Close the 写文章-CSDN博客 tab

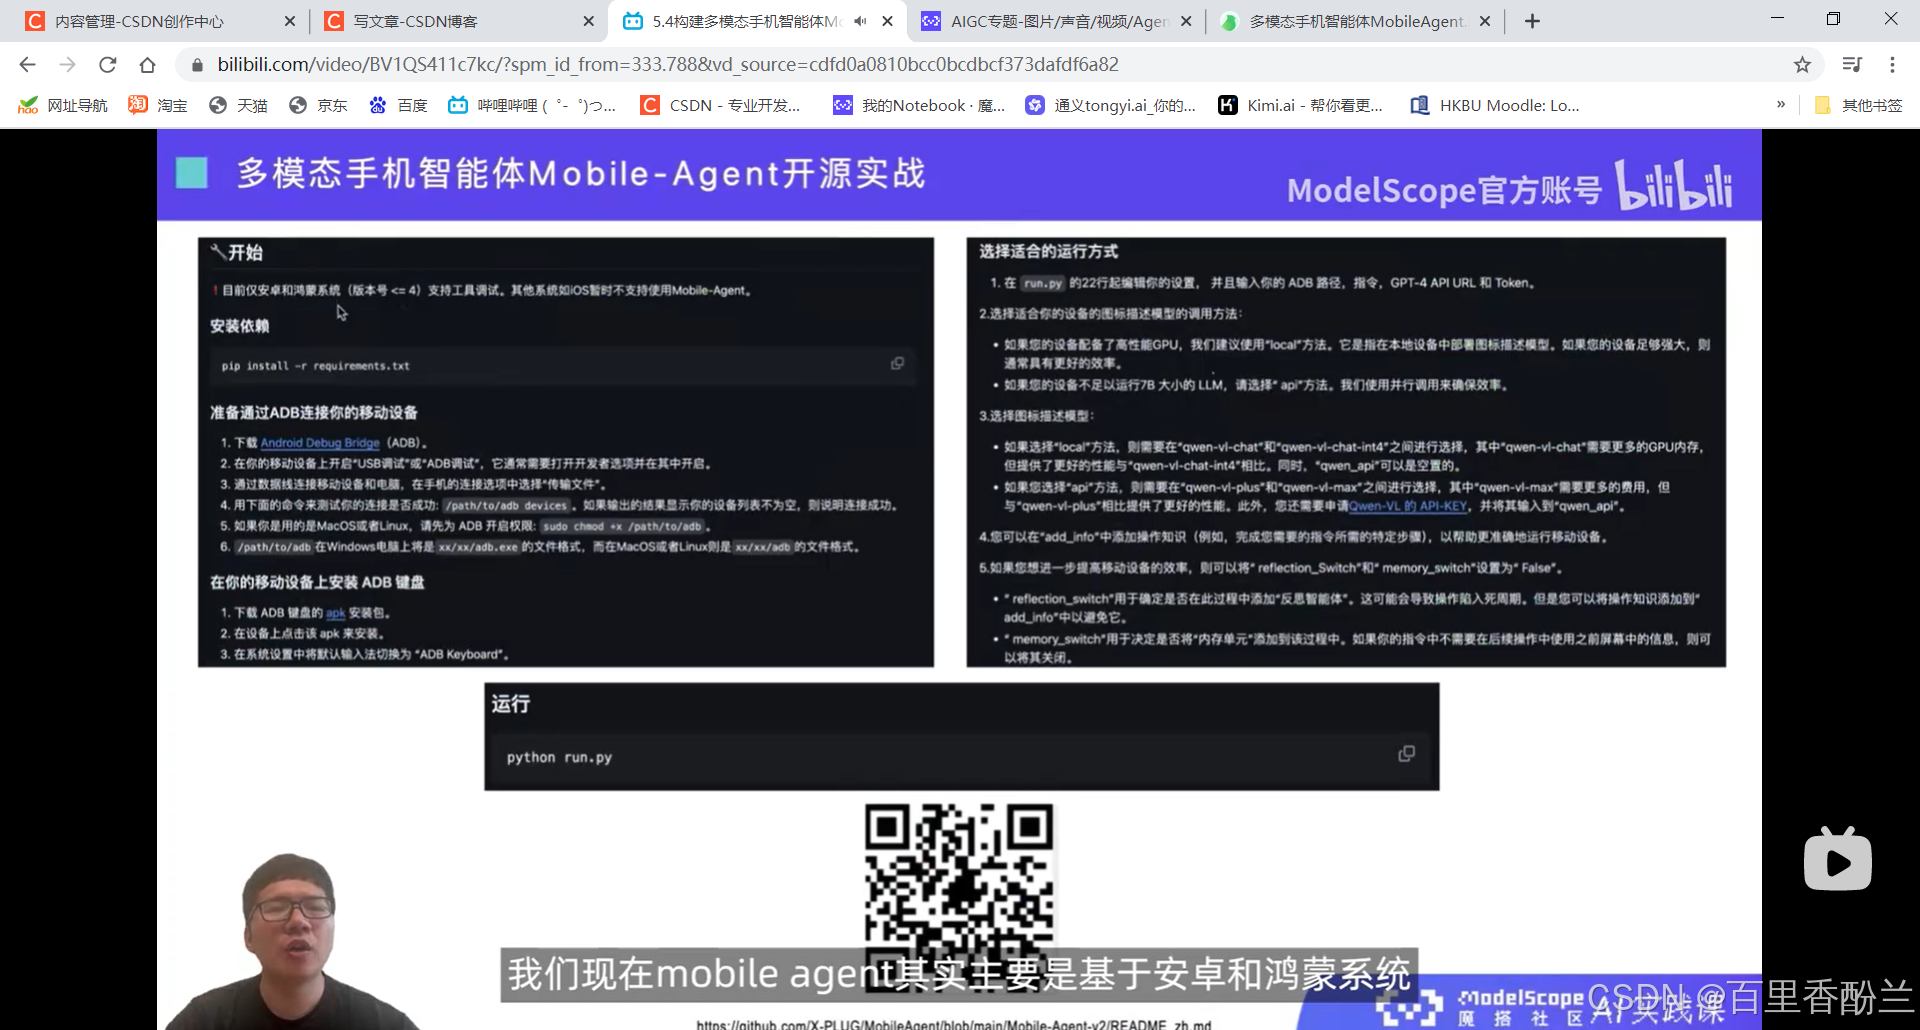point(588,21)
